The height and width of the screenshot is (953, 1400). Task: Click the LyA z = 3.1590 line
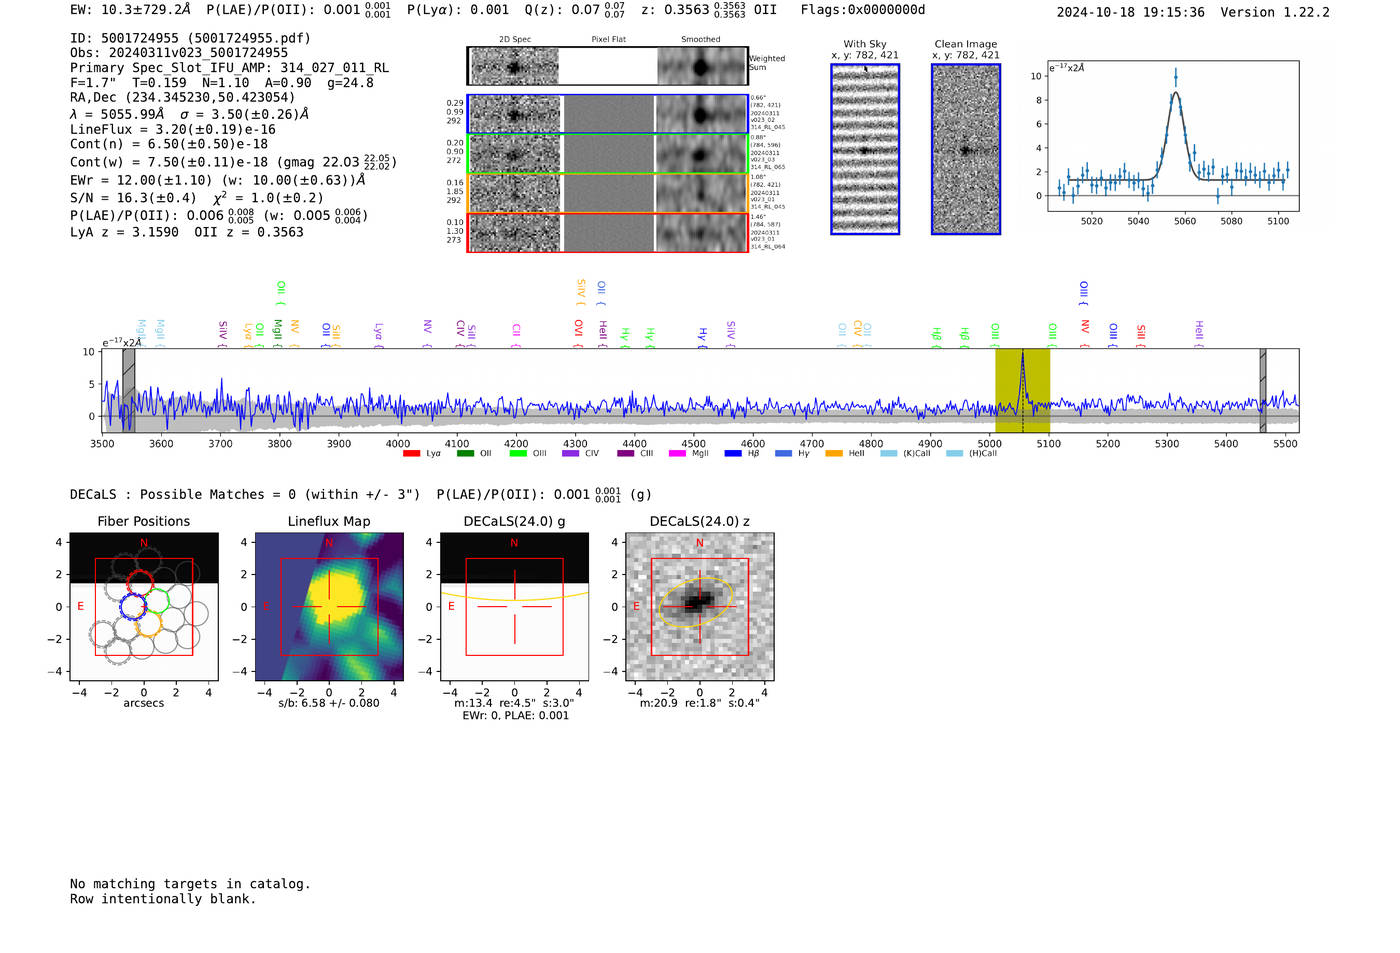point(187,232)
